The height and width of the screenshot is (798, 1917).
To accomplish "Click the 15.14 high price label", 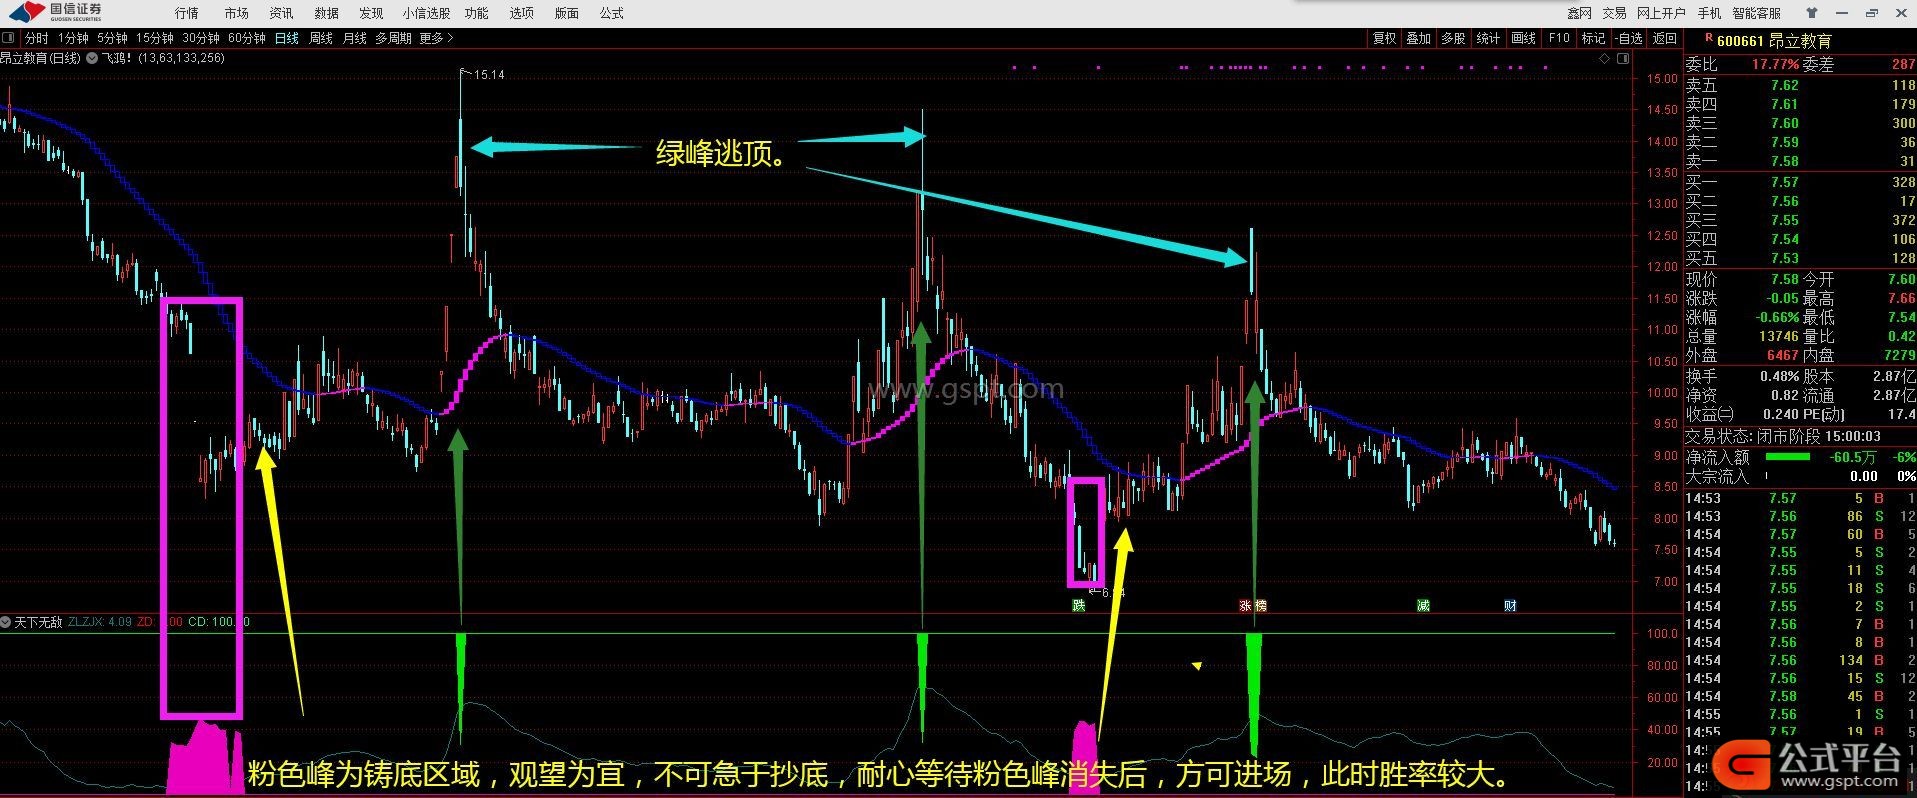I will pos(489,75).
